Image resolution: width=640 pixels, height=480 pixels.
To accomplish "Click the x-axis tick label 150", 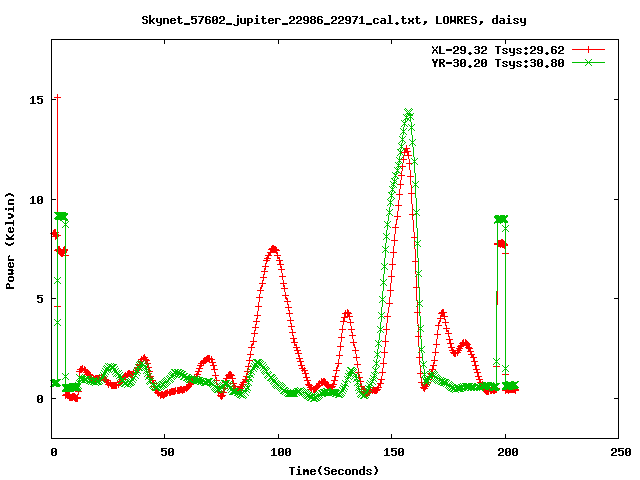I will click(x=392, y=452).
